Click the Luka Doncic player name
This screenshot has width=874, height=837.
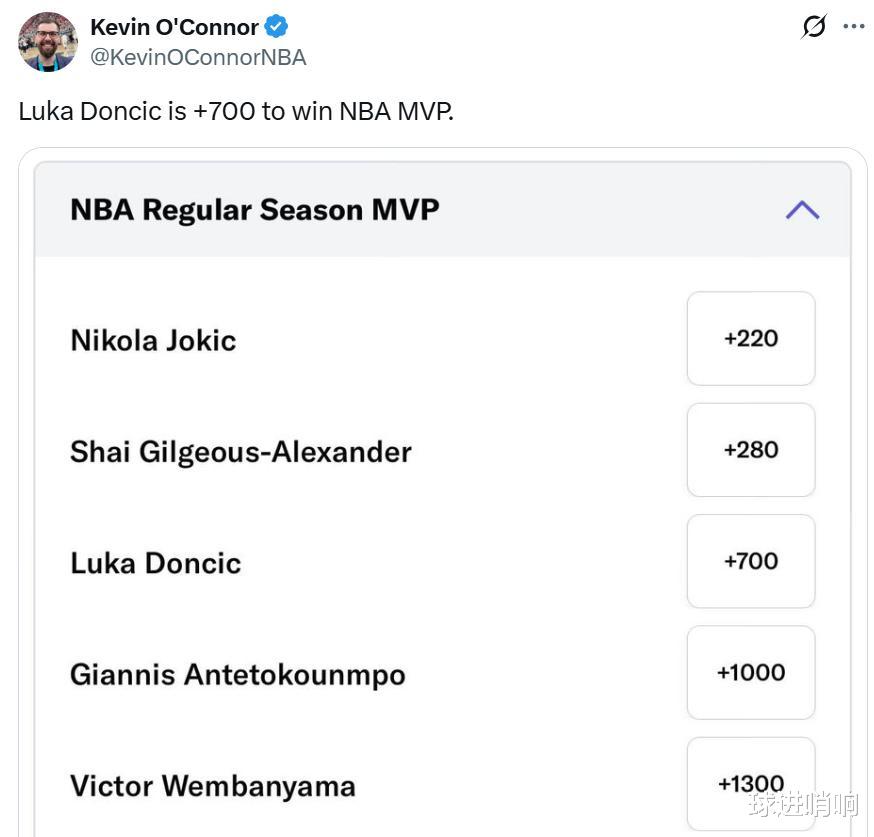point(156,563)
